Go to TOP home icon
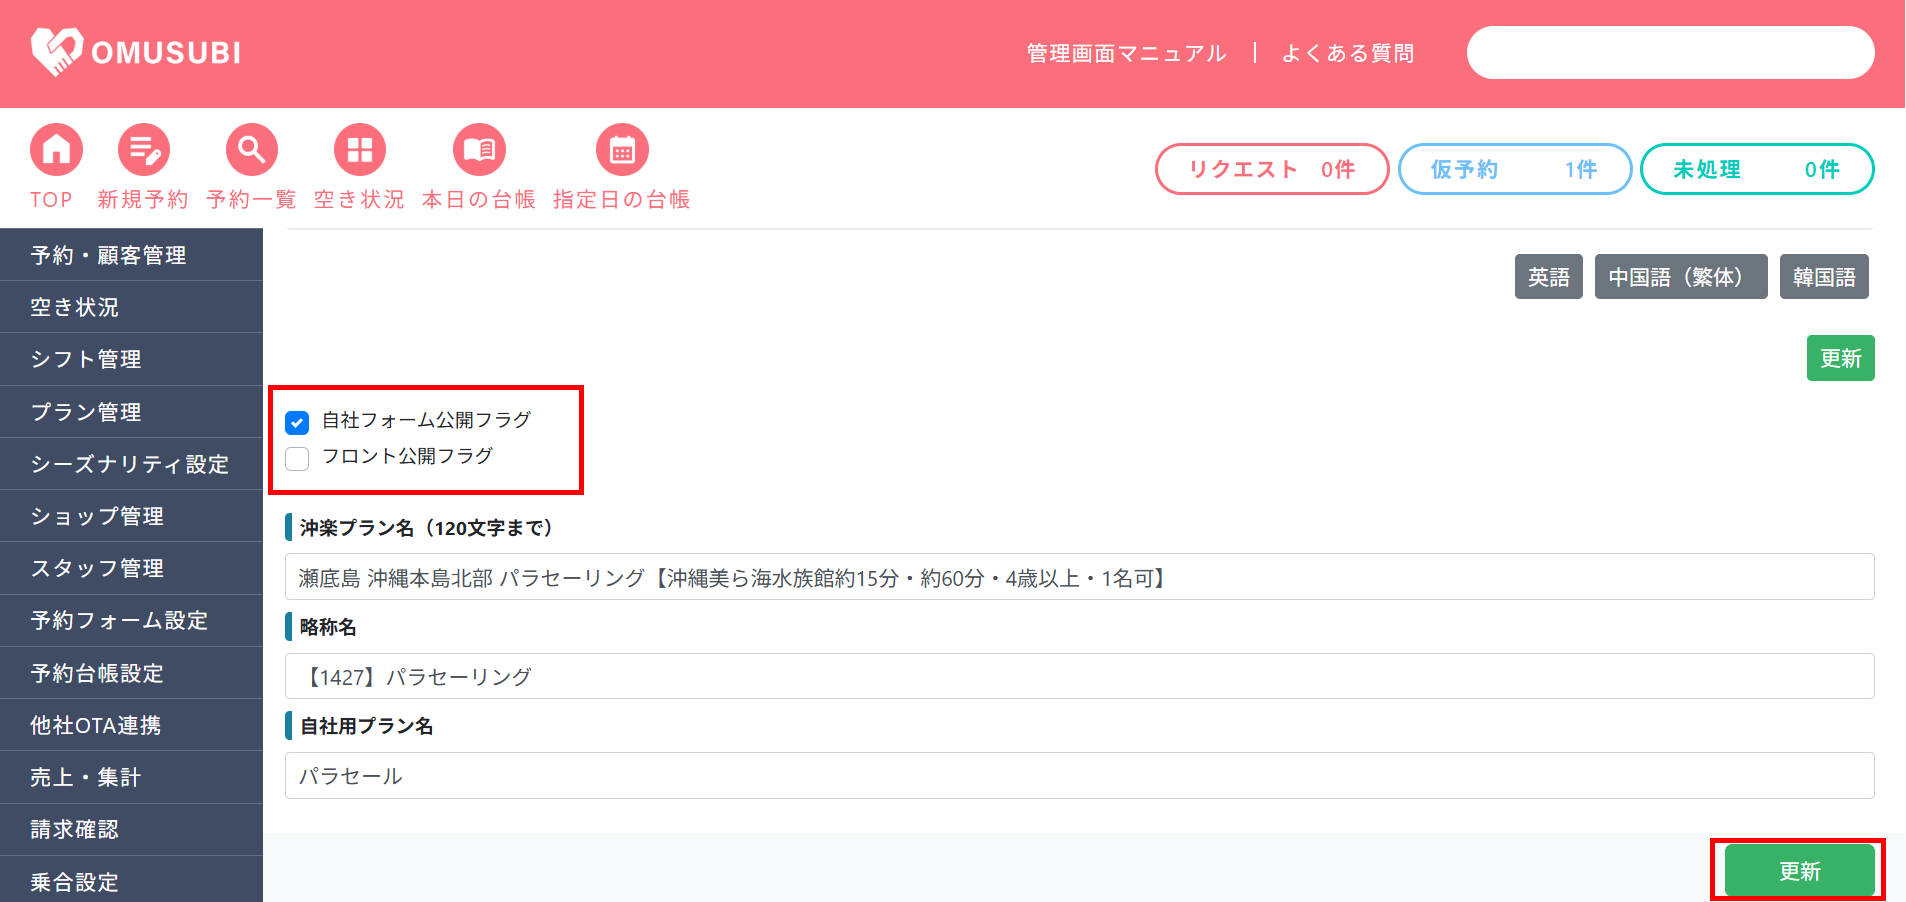Image resolution: width=1906 pixels, height=902 pixels. pos(56,150)
